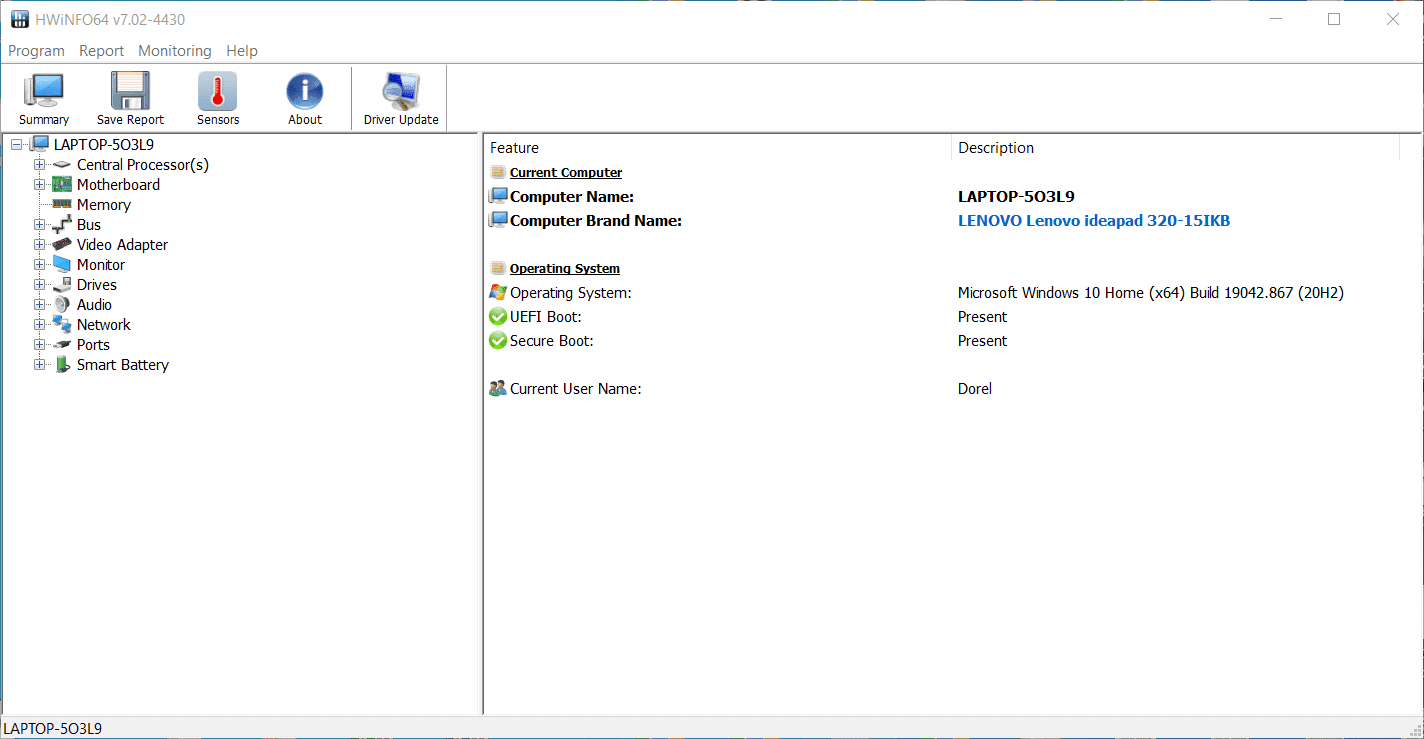Click the users icon beside Current User Name
Image resolution: width=1424 pixels, height=739 pixels.
click(498, 389)
